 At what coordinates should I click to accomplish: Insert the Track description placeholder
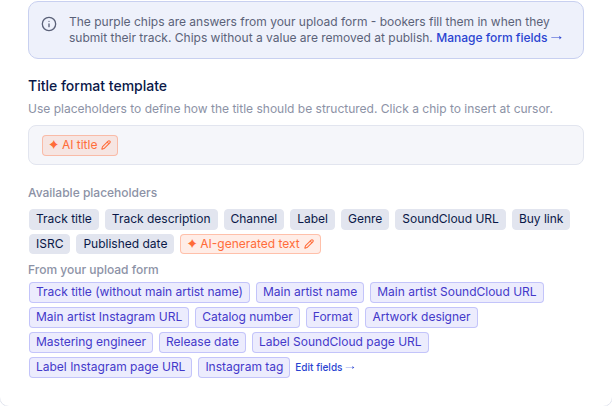[161, 219]
